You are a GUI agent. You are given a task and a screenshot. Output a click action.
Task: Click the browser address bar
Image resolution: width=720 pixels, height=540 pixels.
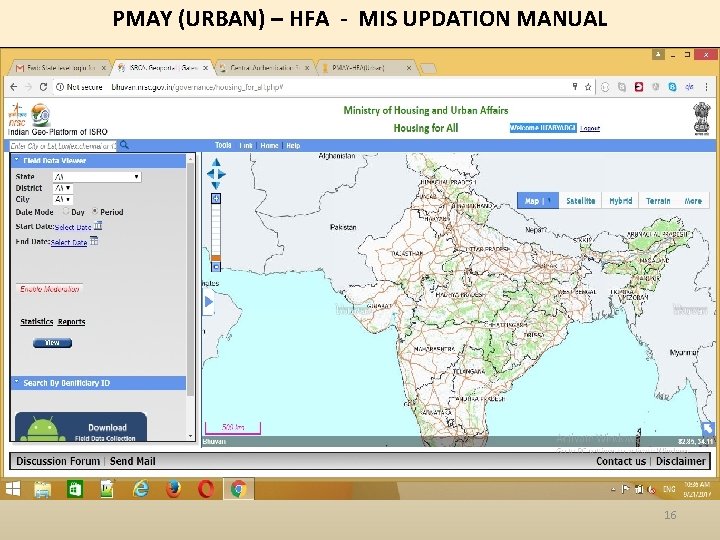[x=312, y=87]
